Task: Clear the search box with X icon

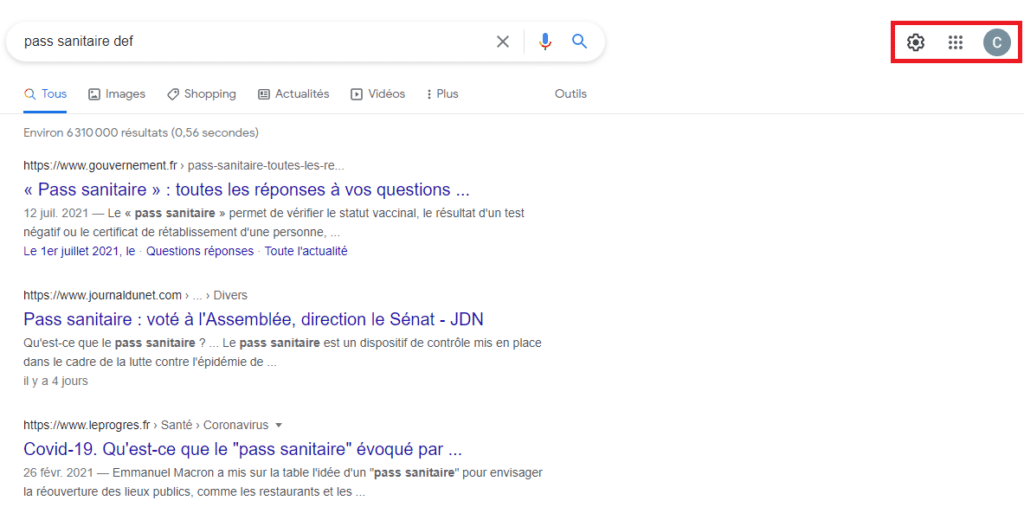Action: (502, 42)
